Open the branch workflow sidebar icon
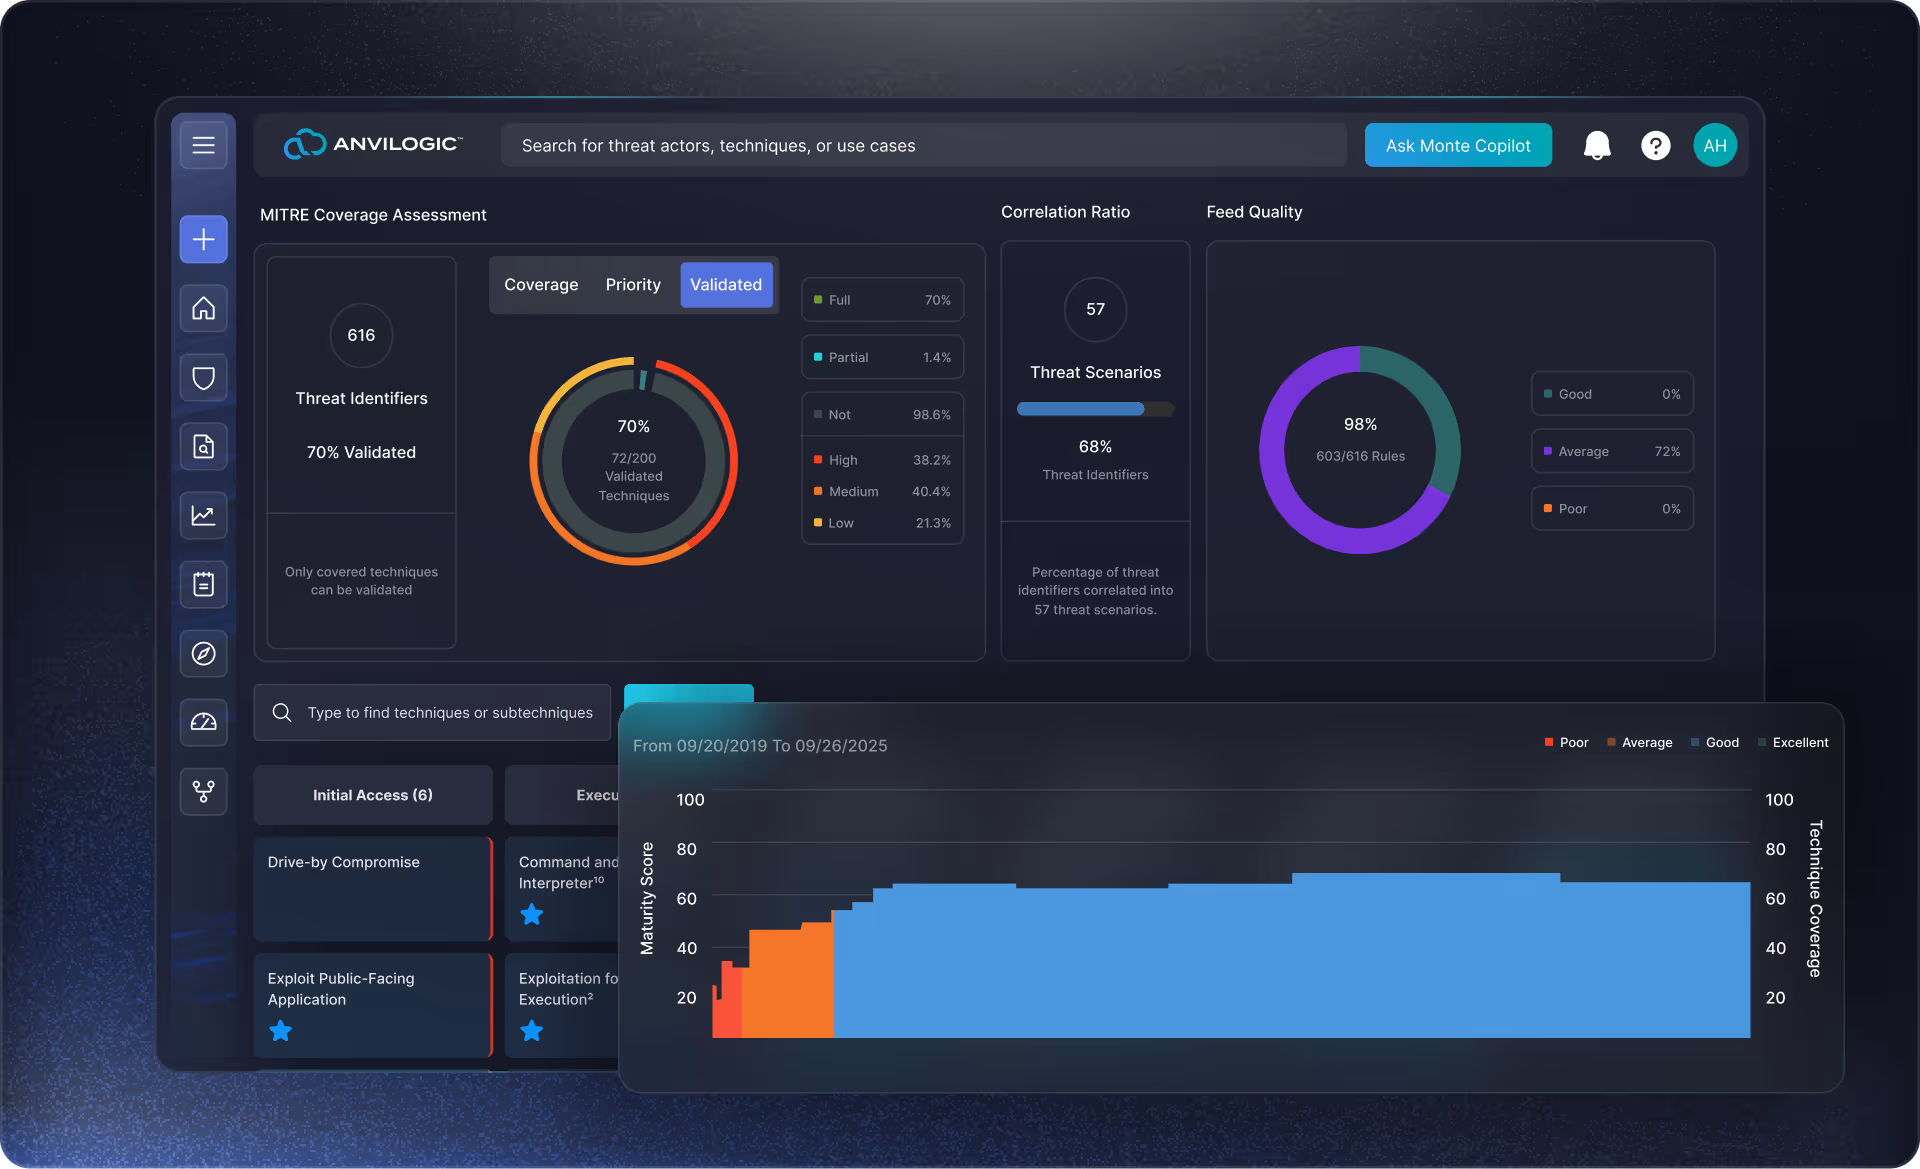 [203, 792]
